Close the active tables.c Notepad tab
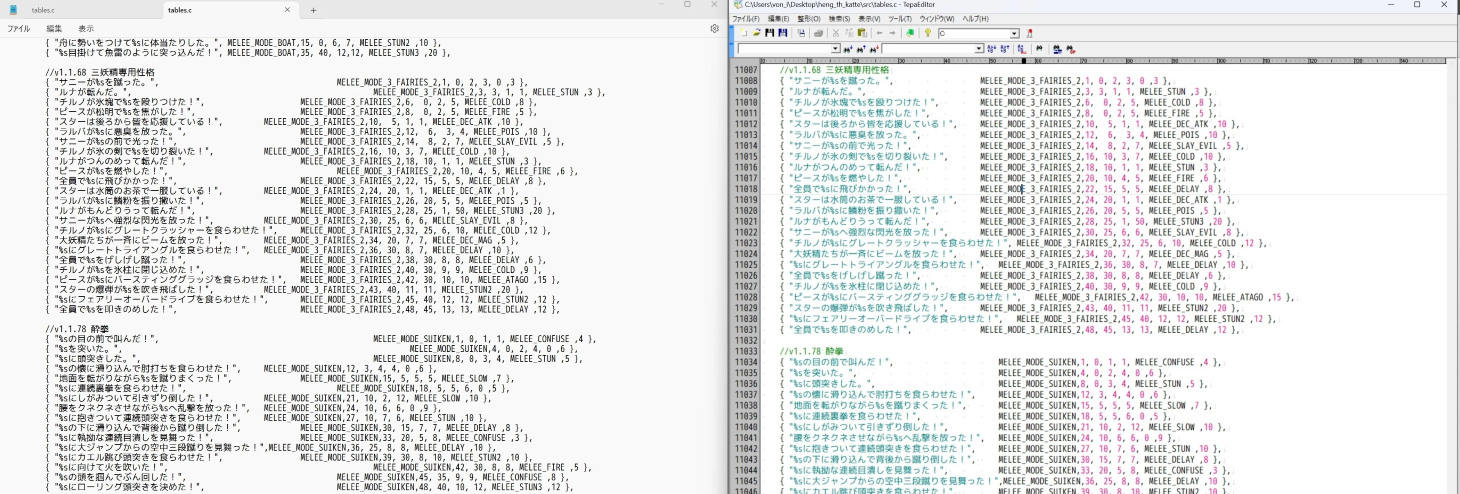Viewport: 1460px width, 494px height. 287,9
